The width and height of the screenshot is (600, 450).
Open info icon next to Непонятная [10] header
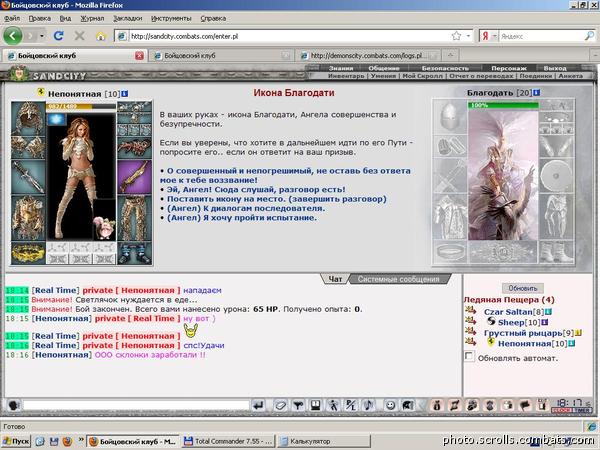124,93
